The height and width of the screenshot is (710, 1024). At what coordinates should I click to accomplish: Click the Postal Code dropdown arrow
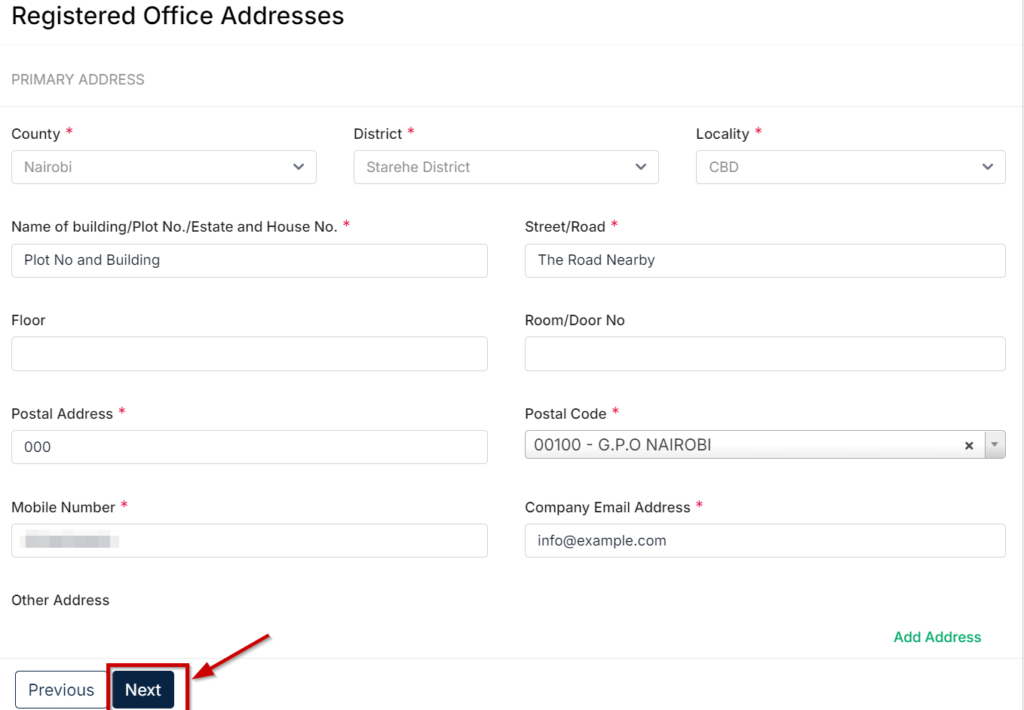point(995,444)
